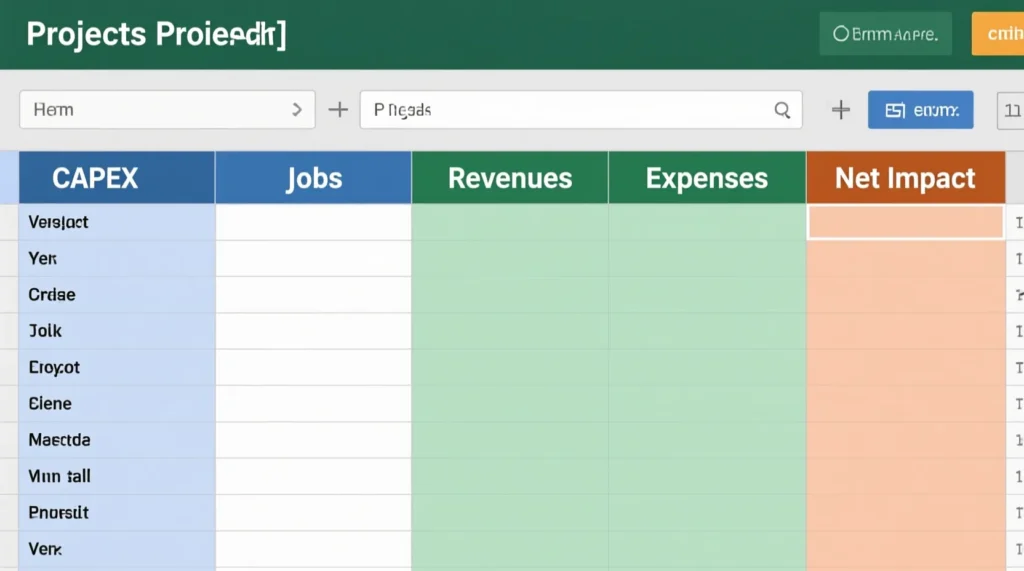Click the Revenues cell in 'Elene' row
1024x571 pixels.
tap(510, 404)
